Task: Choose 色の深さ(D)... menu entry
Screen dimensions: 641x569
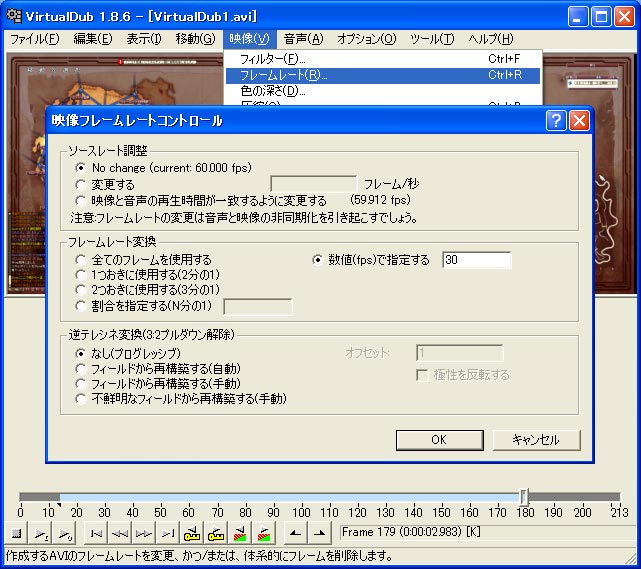Action: pyautogui.click(x=383, y=91)
